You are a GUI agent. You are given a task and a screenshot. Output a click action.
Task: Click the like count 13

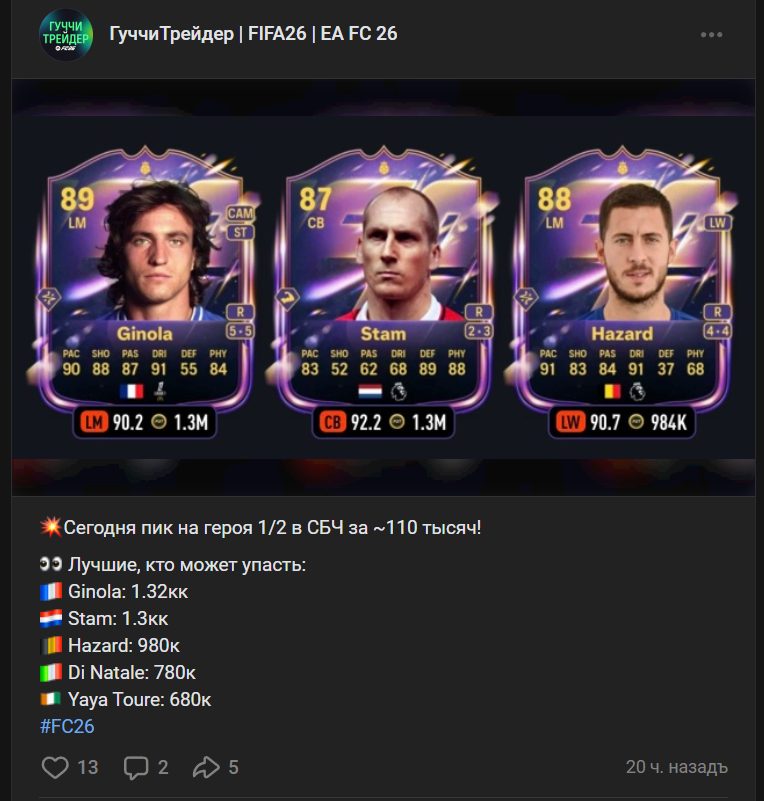point(87,767)
